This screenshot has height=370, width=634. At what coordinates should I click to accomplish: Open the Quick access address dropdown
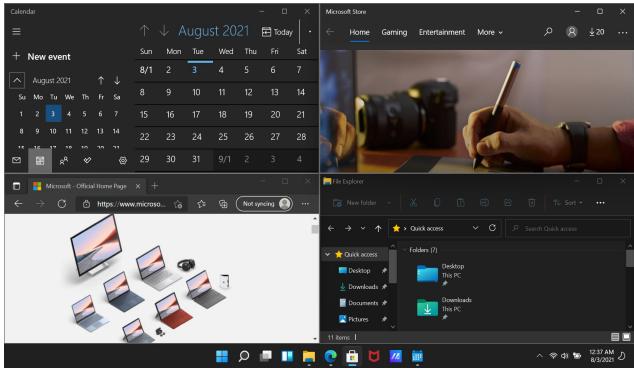pyautogui.click(x=476, y=228)
